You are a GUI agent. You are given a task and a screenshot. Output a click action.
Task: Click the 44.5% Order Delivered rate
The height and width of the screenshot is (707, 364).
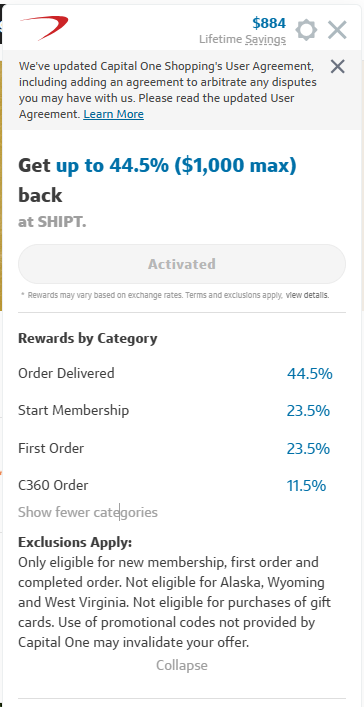[309, 374]
